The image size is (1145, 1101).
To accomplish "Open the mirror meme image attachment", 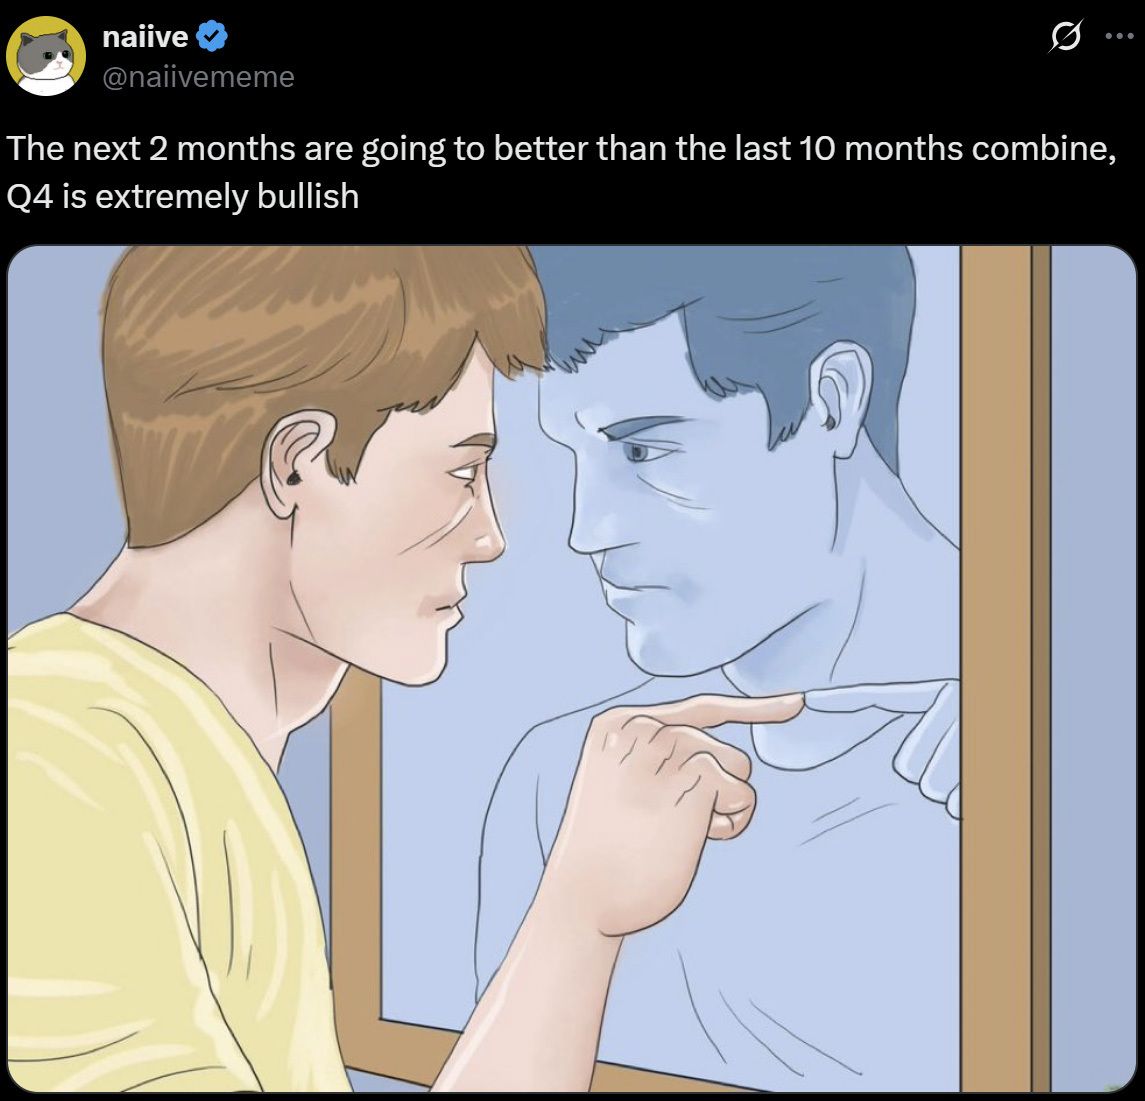I will point(572,668).
